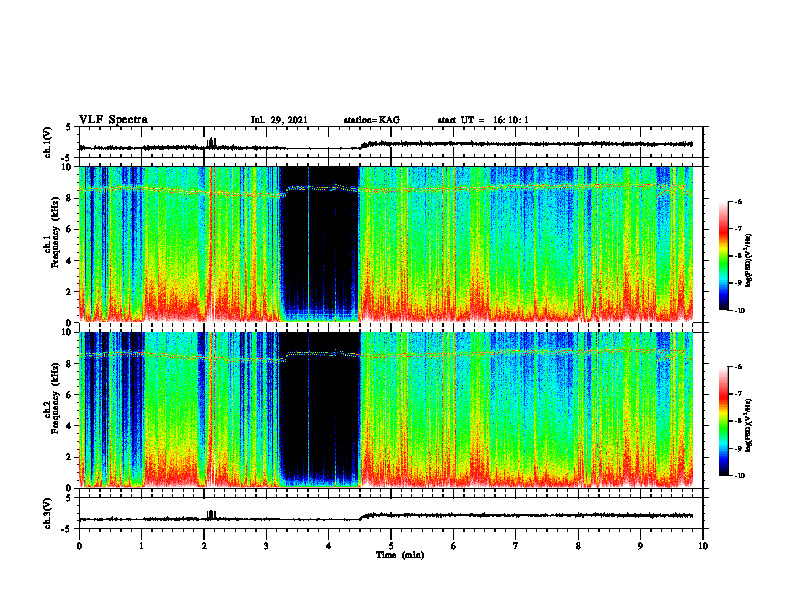Image resolution: width=792 pixels, height=612 pixels.
Task: Click tick label 10 on the Time axis
Action: (703, 546)
